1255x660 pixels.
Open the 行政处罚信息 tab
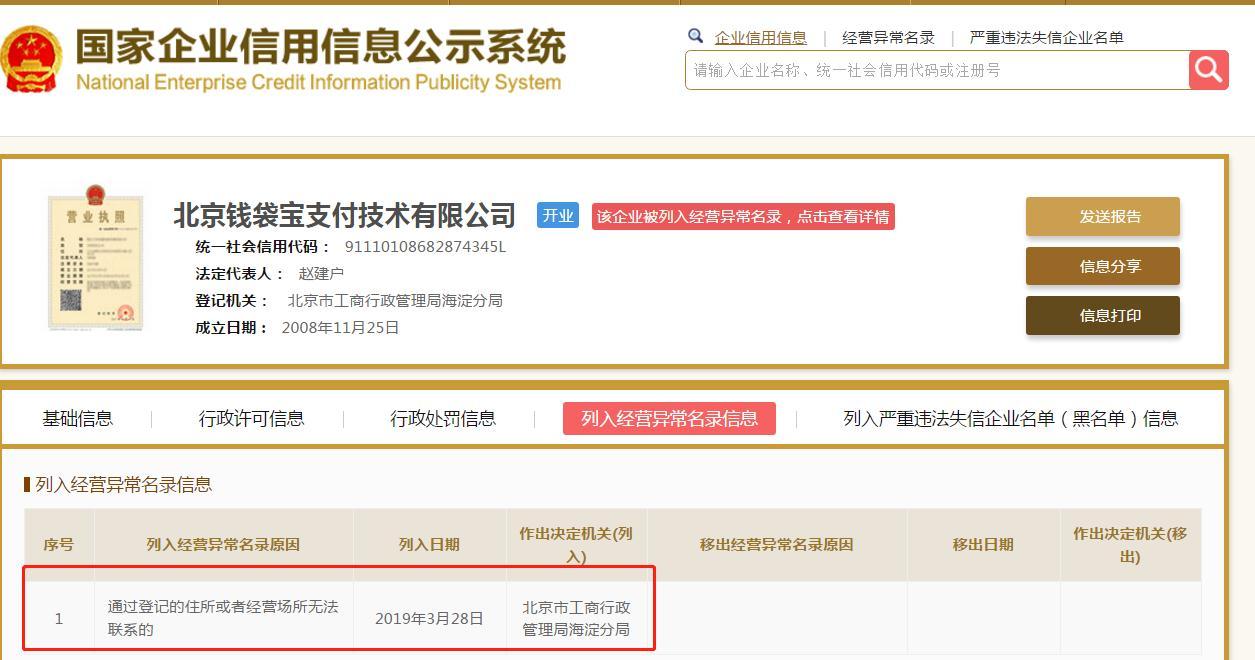tap(442, 419)
